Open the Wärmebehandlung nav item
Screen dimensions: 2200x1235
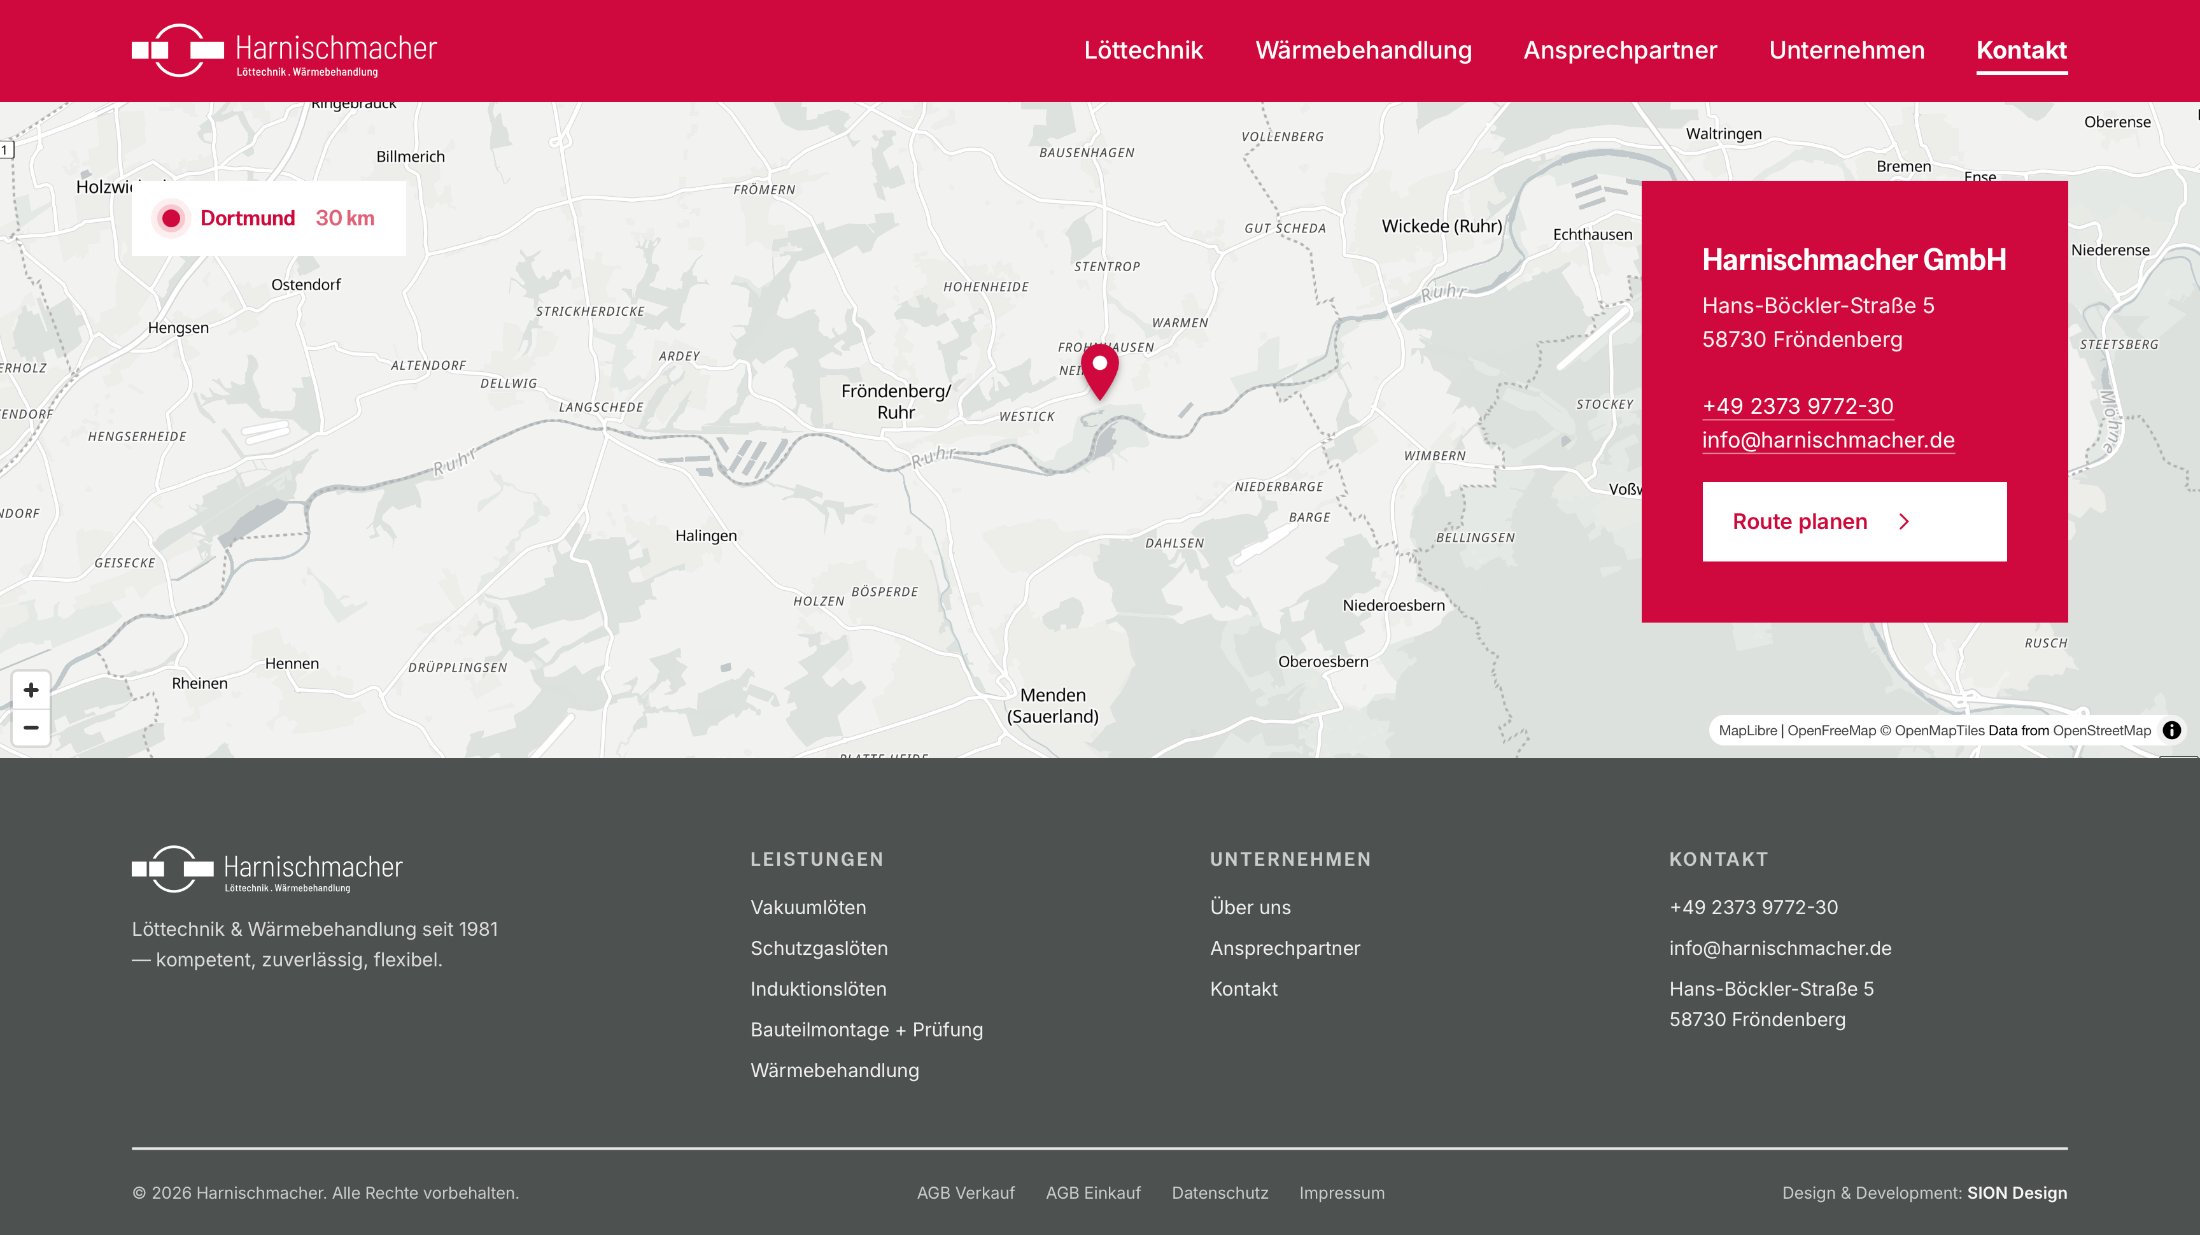click(x=1363, y=50)
